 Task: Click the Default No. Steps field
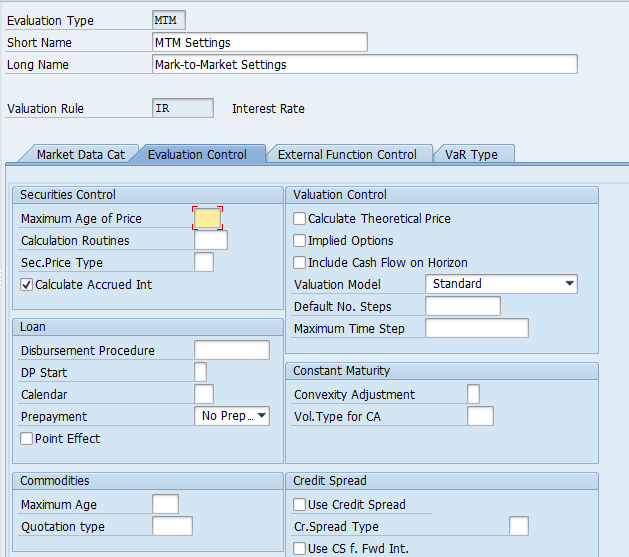[462, 306]
